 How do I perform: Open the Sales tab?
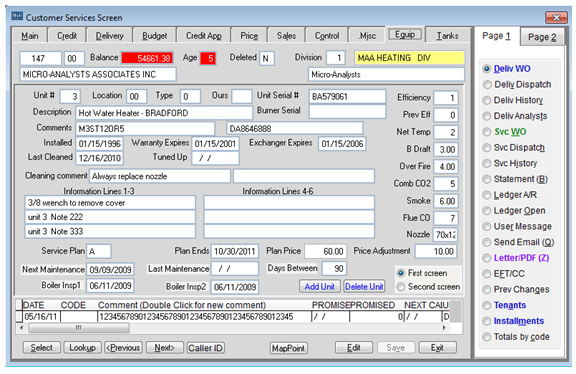tap(287, 36)
